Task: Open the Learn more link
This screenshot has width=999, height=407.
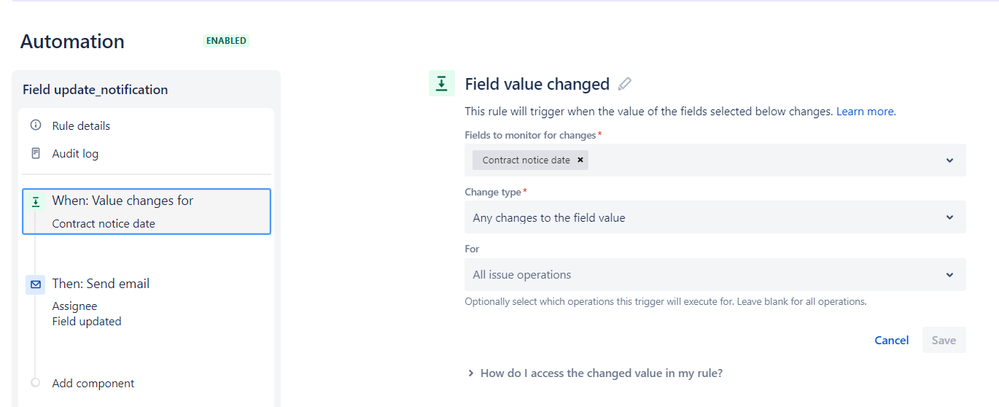Action: (x=865, y=111)
